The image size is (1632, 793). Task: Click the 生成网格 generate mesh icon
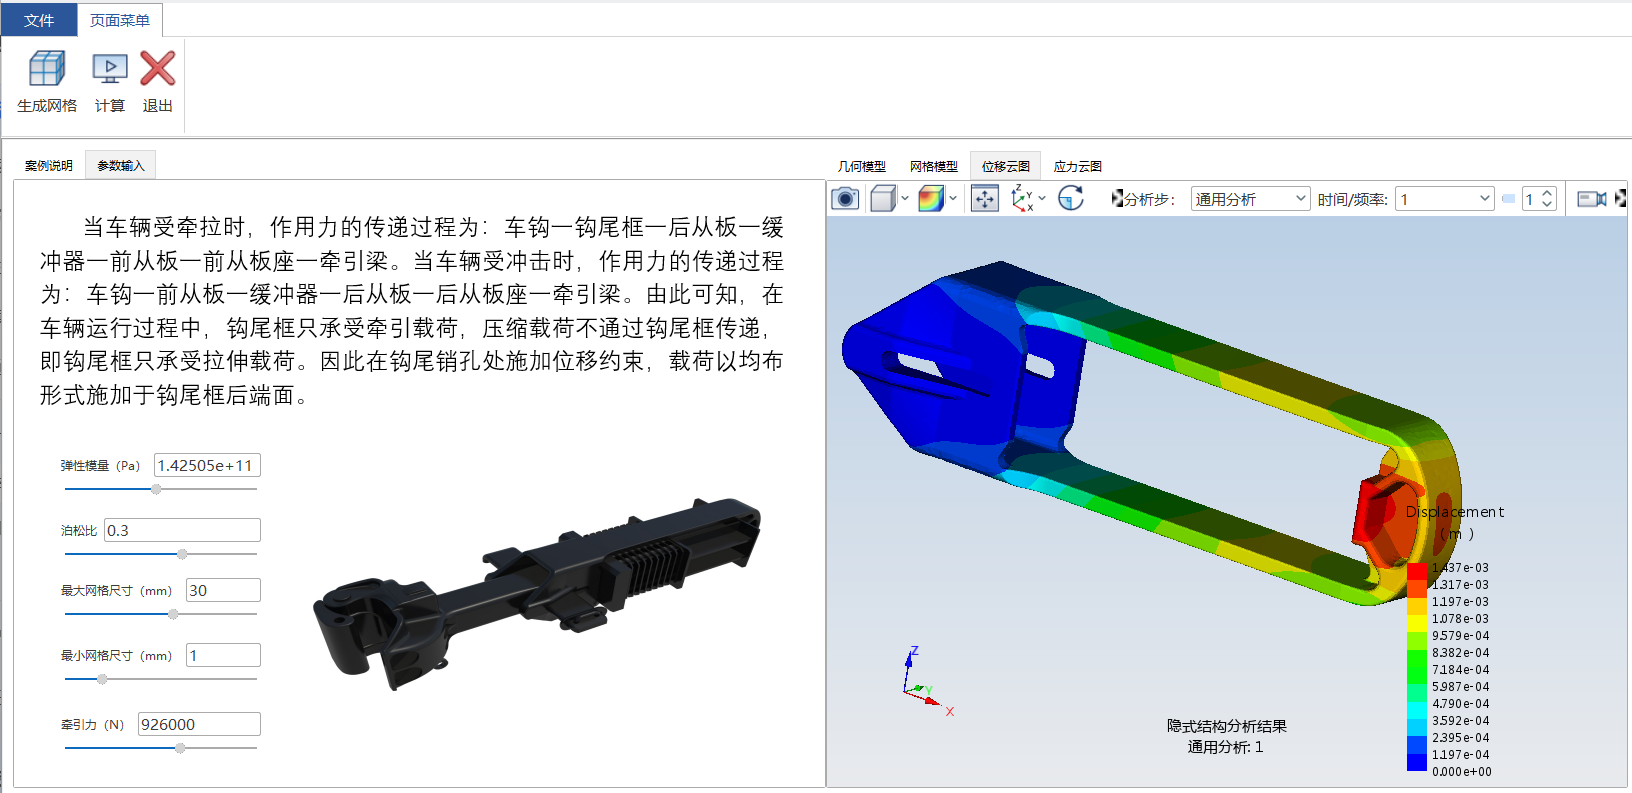(x=47, y=70)
